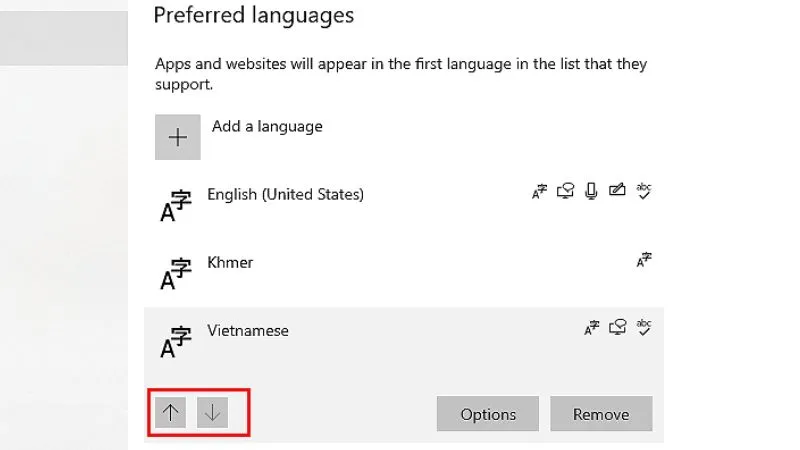800x450 pixels.
Task: Click Khmer display language feature icon
Action: 644,259
